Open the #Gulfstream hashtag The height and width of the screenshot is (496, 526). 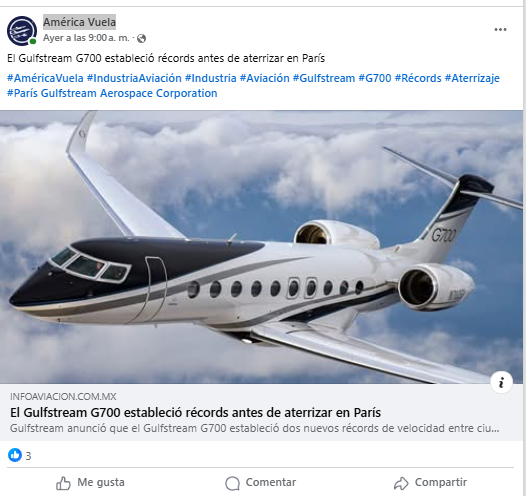tap(324, 78)
